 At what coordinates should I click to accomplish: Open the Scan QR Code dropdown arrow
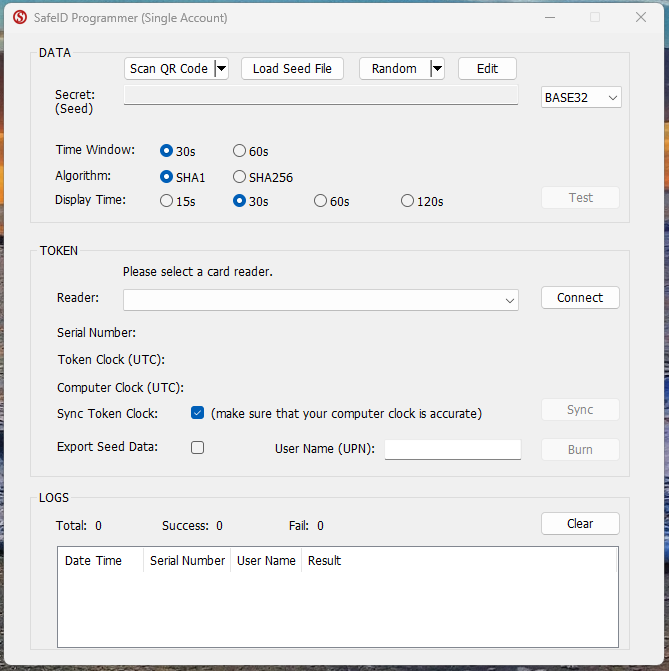221,68
